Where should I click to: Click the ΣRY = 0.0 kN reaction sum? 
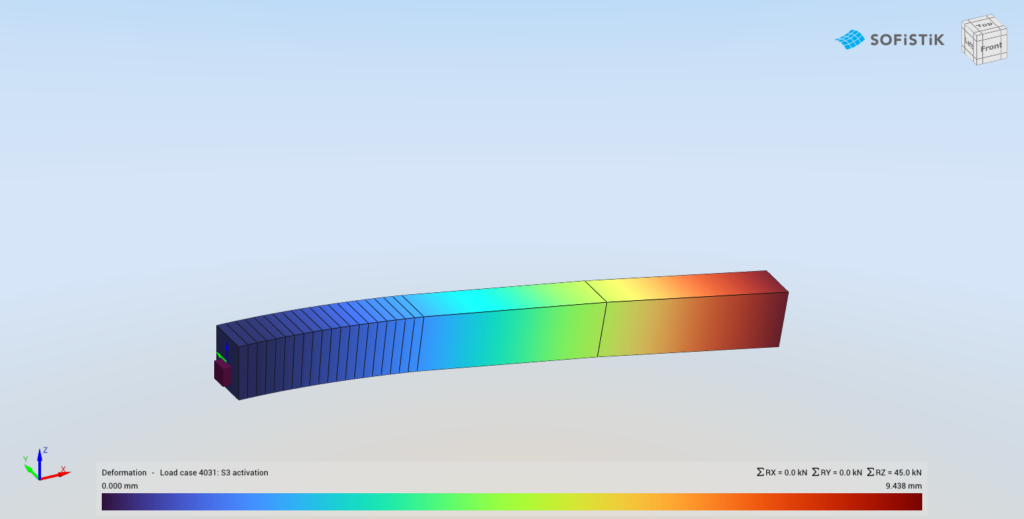836,472
